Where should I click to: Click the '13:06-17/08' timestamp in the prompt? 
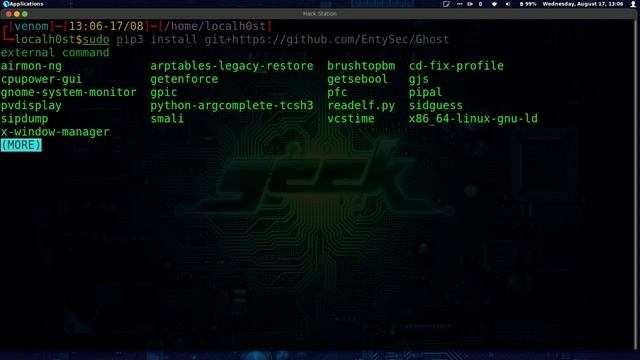point(106,27)
